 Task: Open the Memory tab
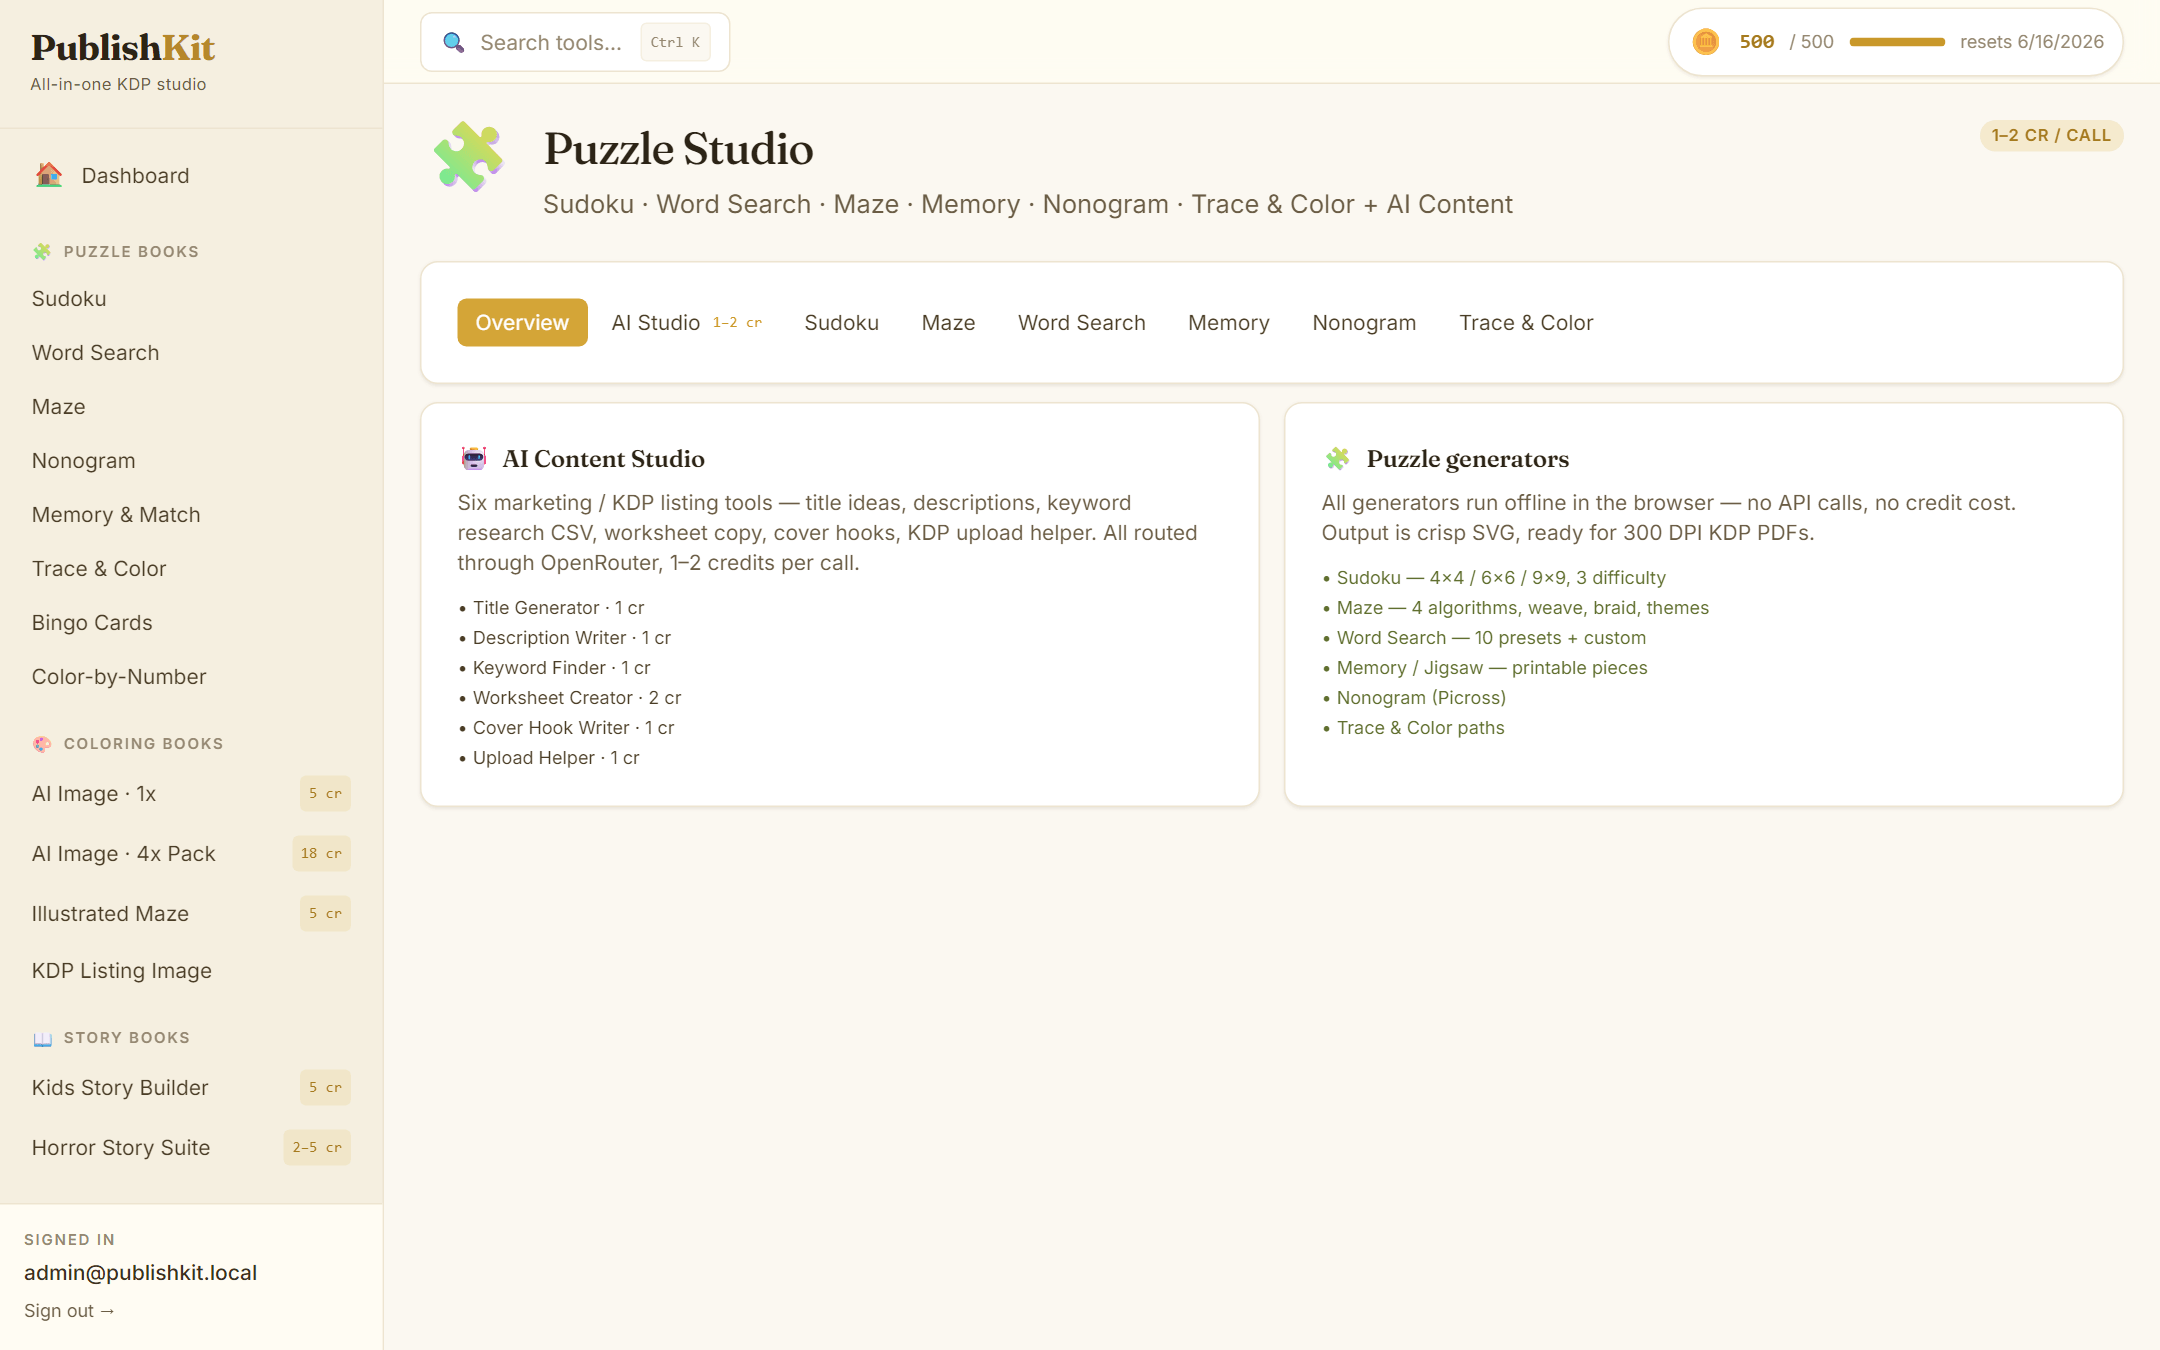1229,322
